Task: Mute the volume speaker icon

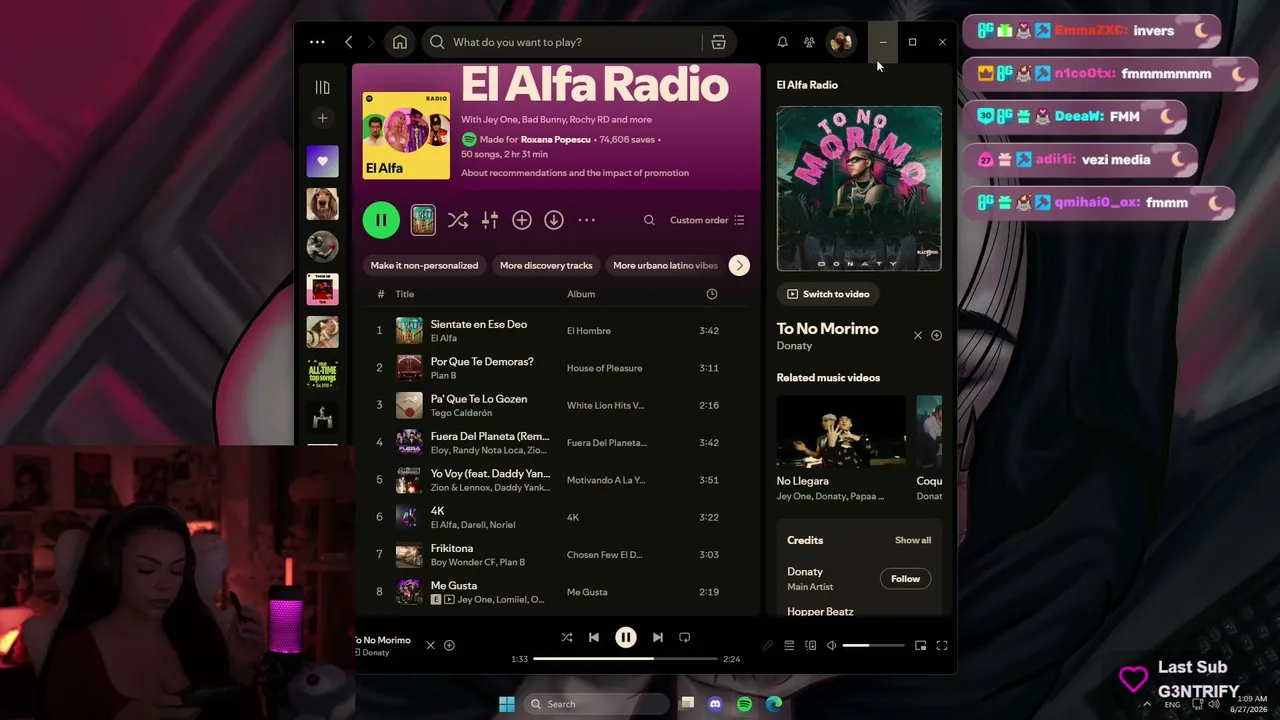Action: 831,645
